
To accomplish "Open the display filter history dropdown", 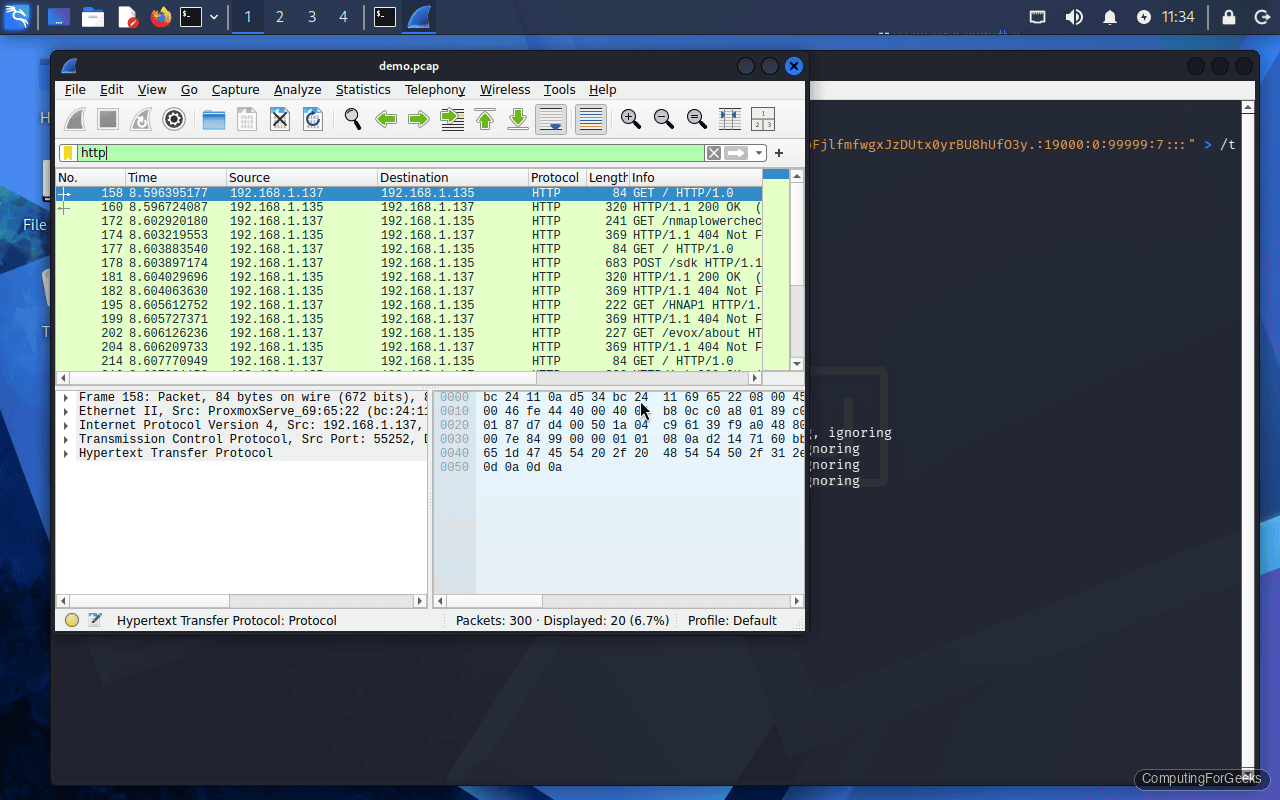I will click(758, 152).
